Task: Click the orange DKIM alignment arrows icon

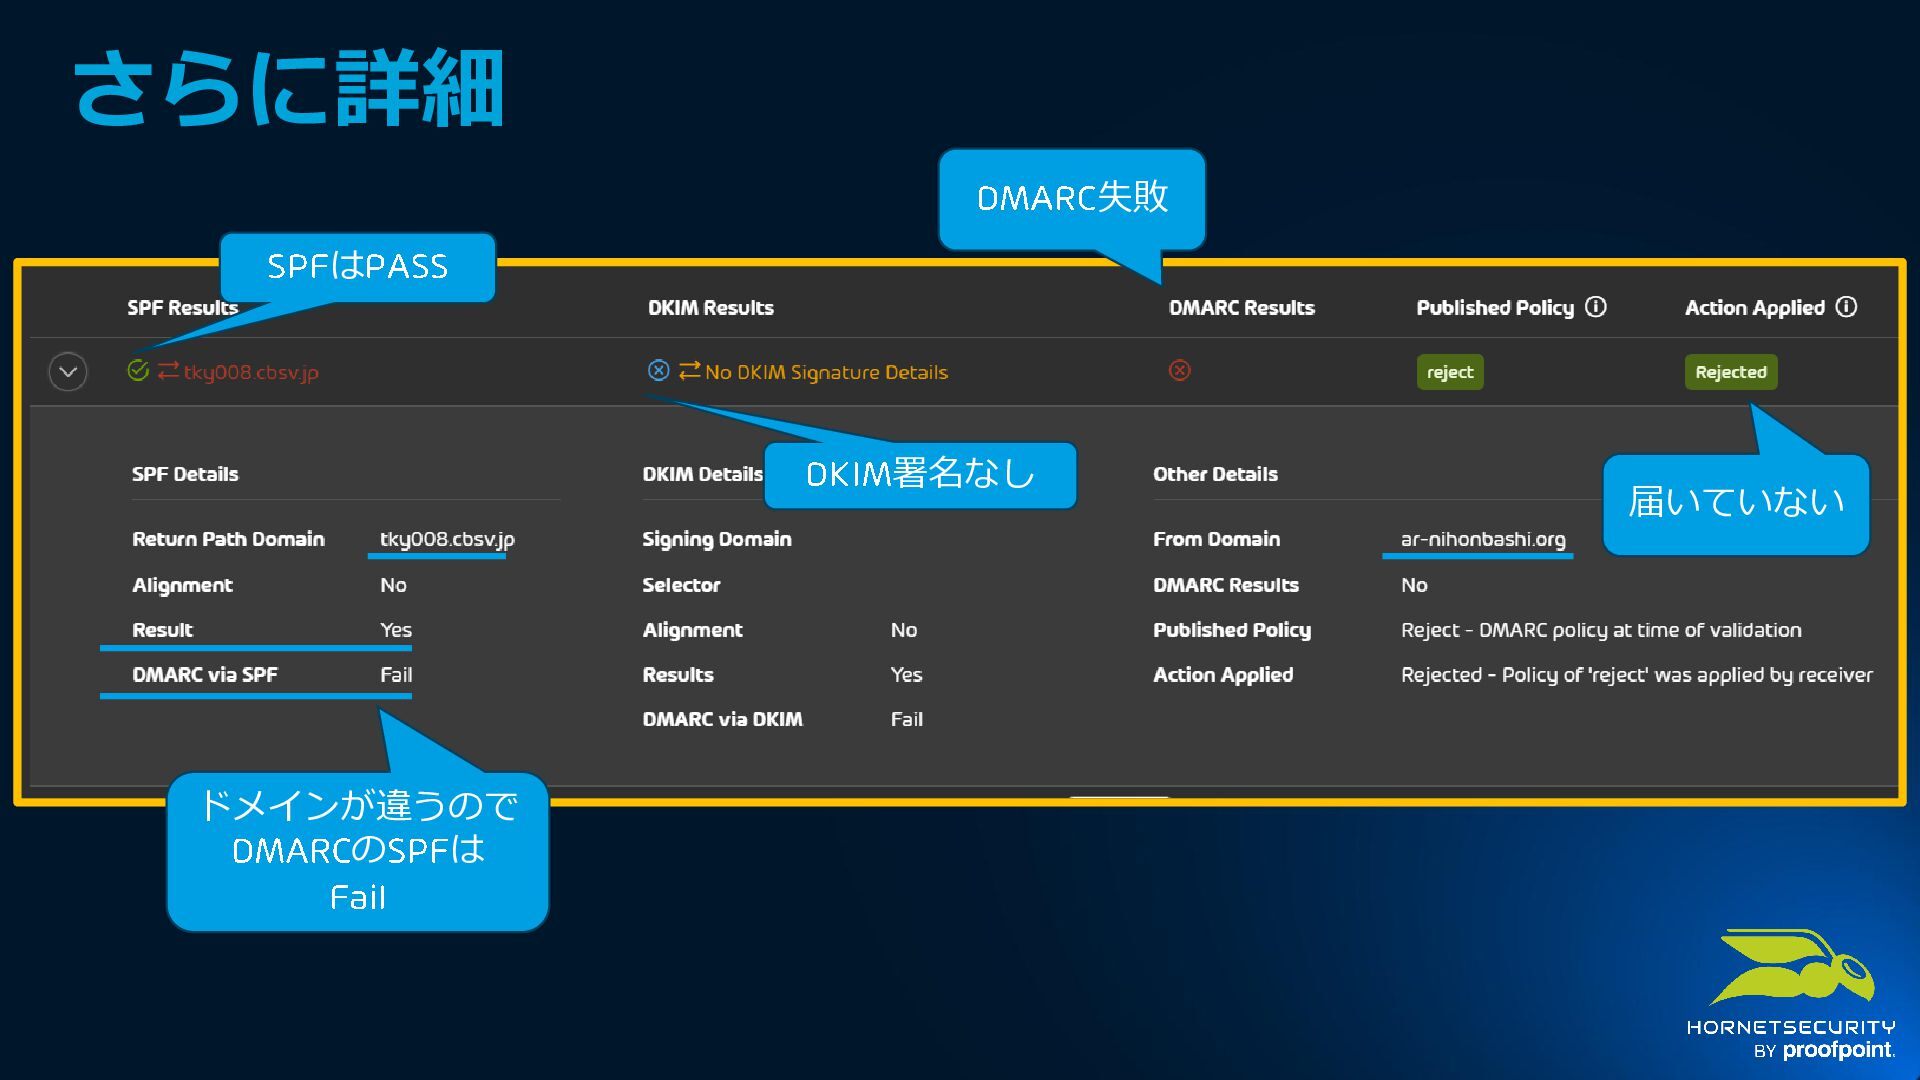Action: coord(689,371)
